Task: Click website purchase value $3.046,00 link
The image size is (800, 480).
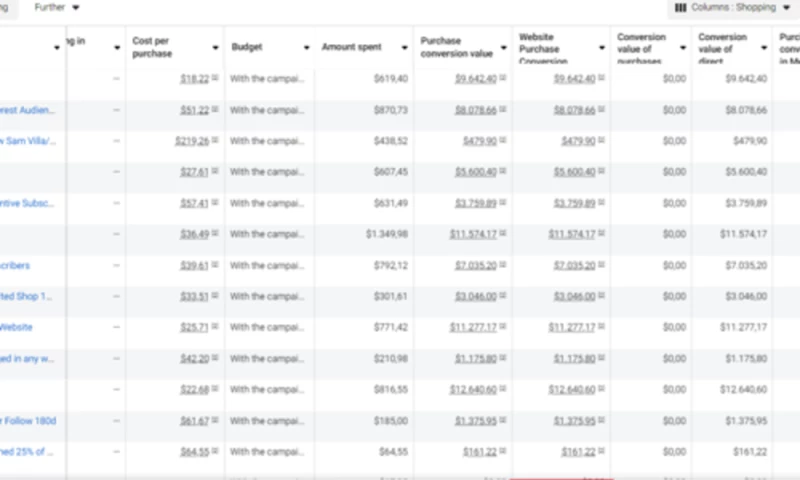Action: (574, 296)
